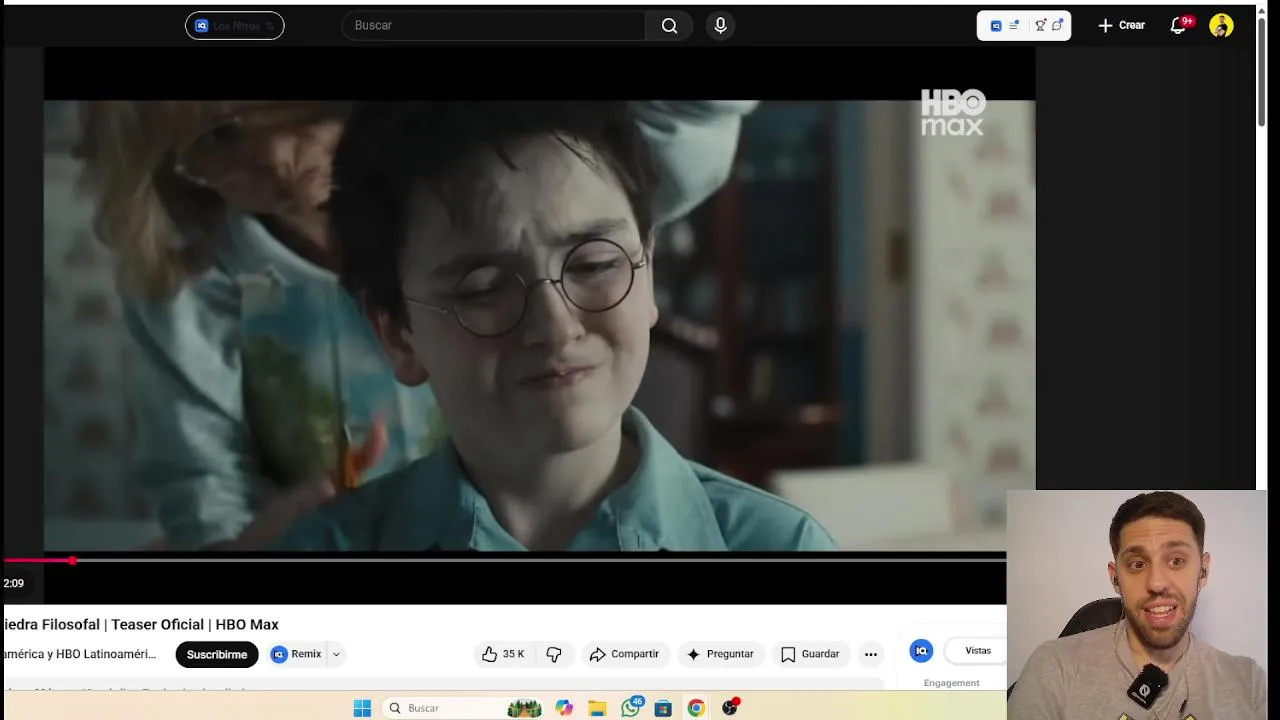
Task: Click the Windows taskbar Buscar search box
Action: pyautogui.click(x=462, y=708)
